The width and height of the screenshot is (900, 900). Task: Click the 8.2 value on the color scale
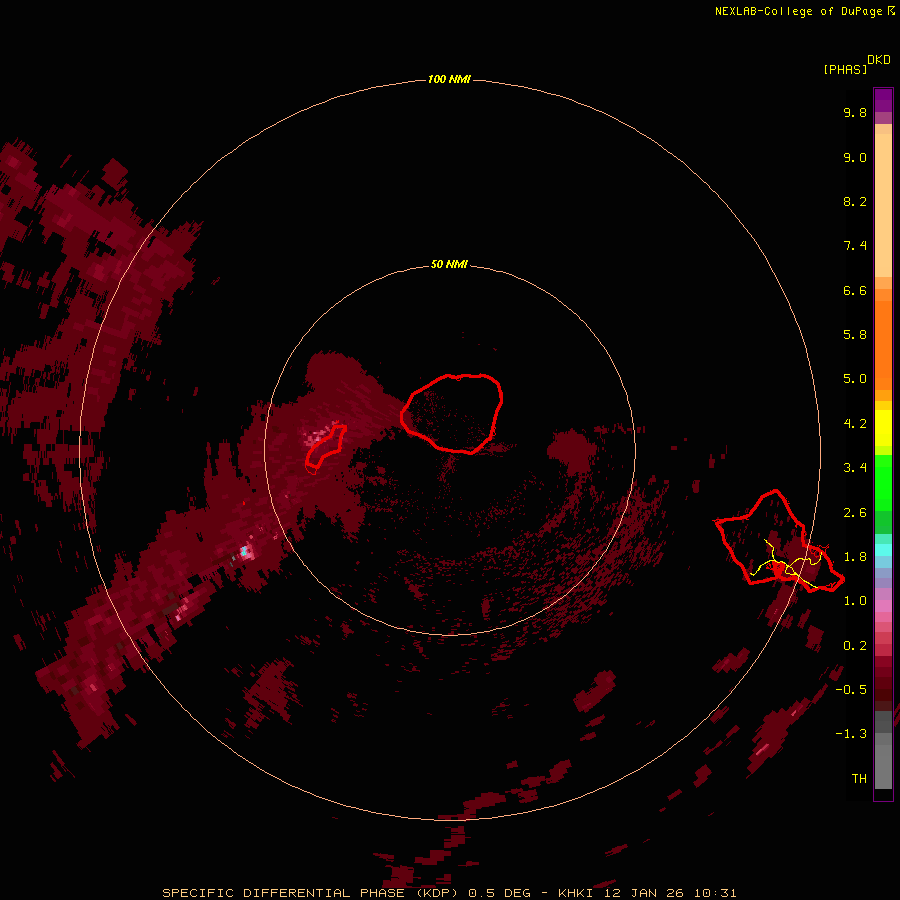pos(855,201)
